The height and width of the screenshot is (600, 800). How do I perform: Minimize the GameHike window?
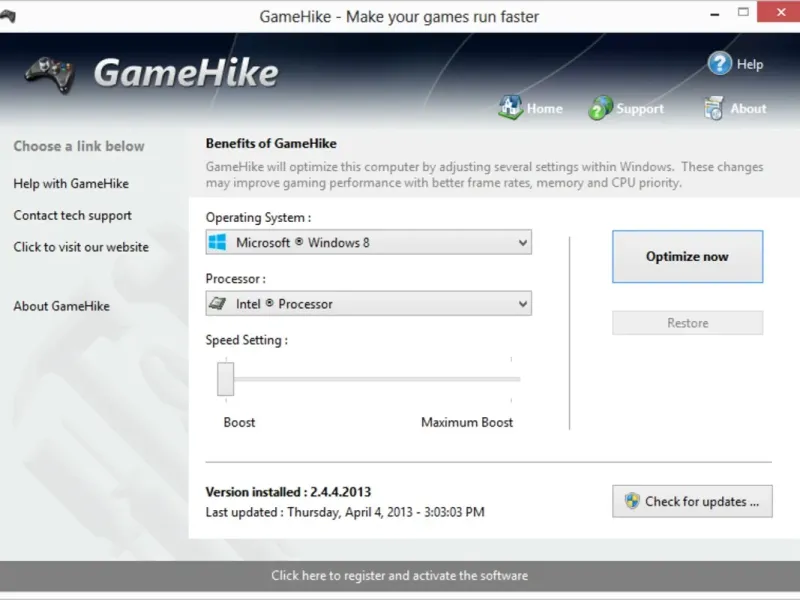click(x=715, y=14)
